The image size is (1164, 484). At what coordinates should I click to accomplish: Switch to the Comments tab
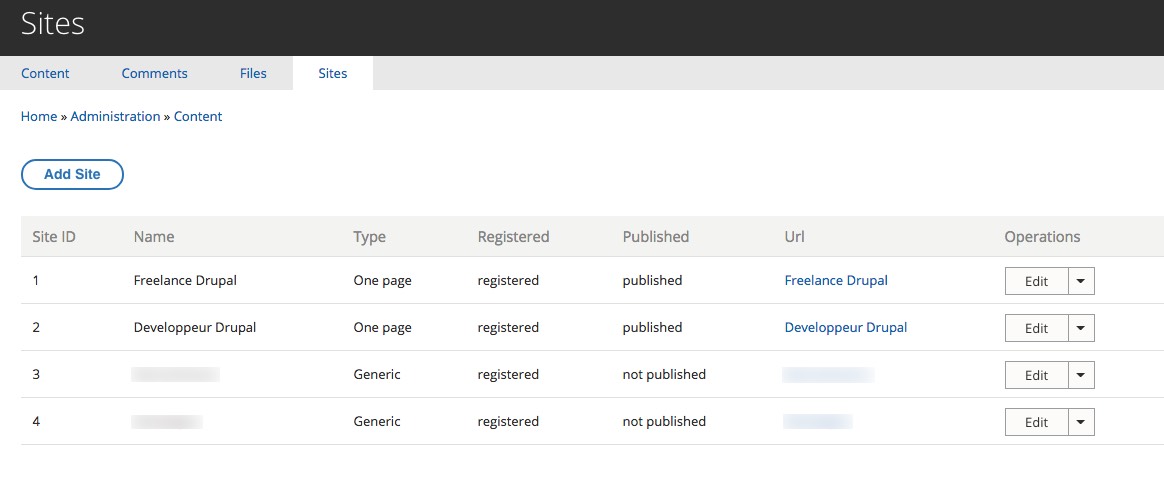pos(154,73)
